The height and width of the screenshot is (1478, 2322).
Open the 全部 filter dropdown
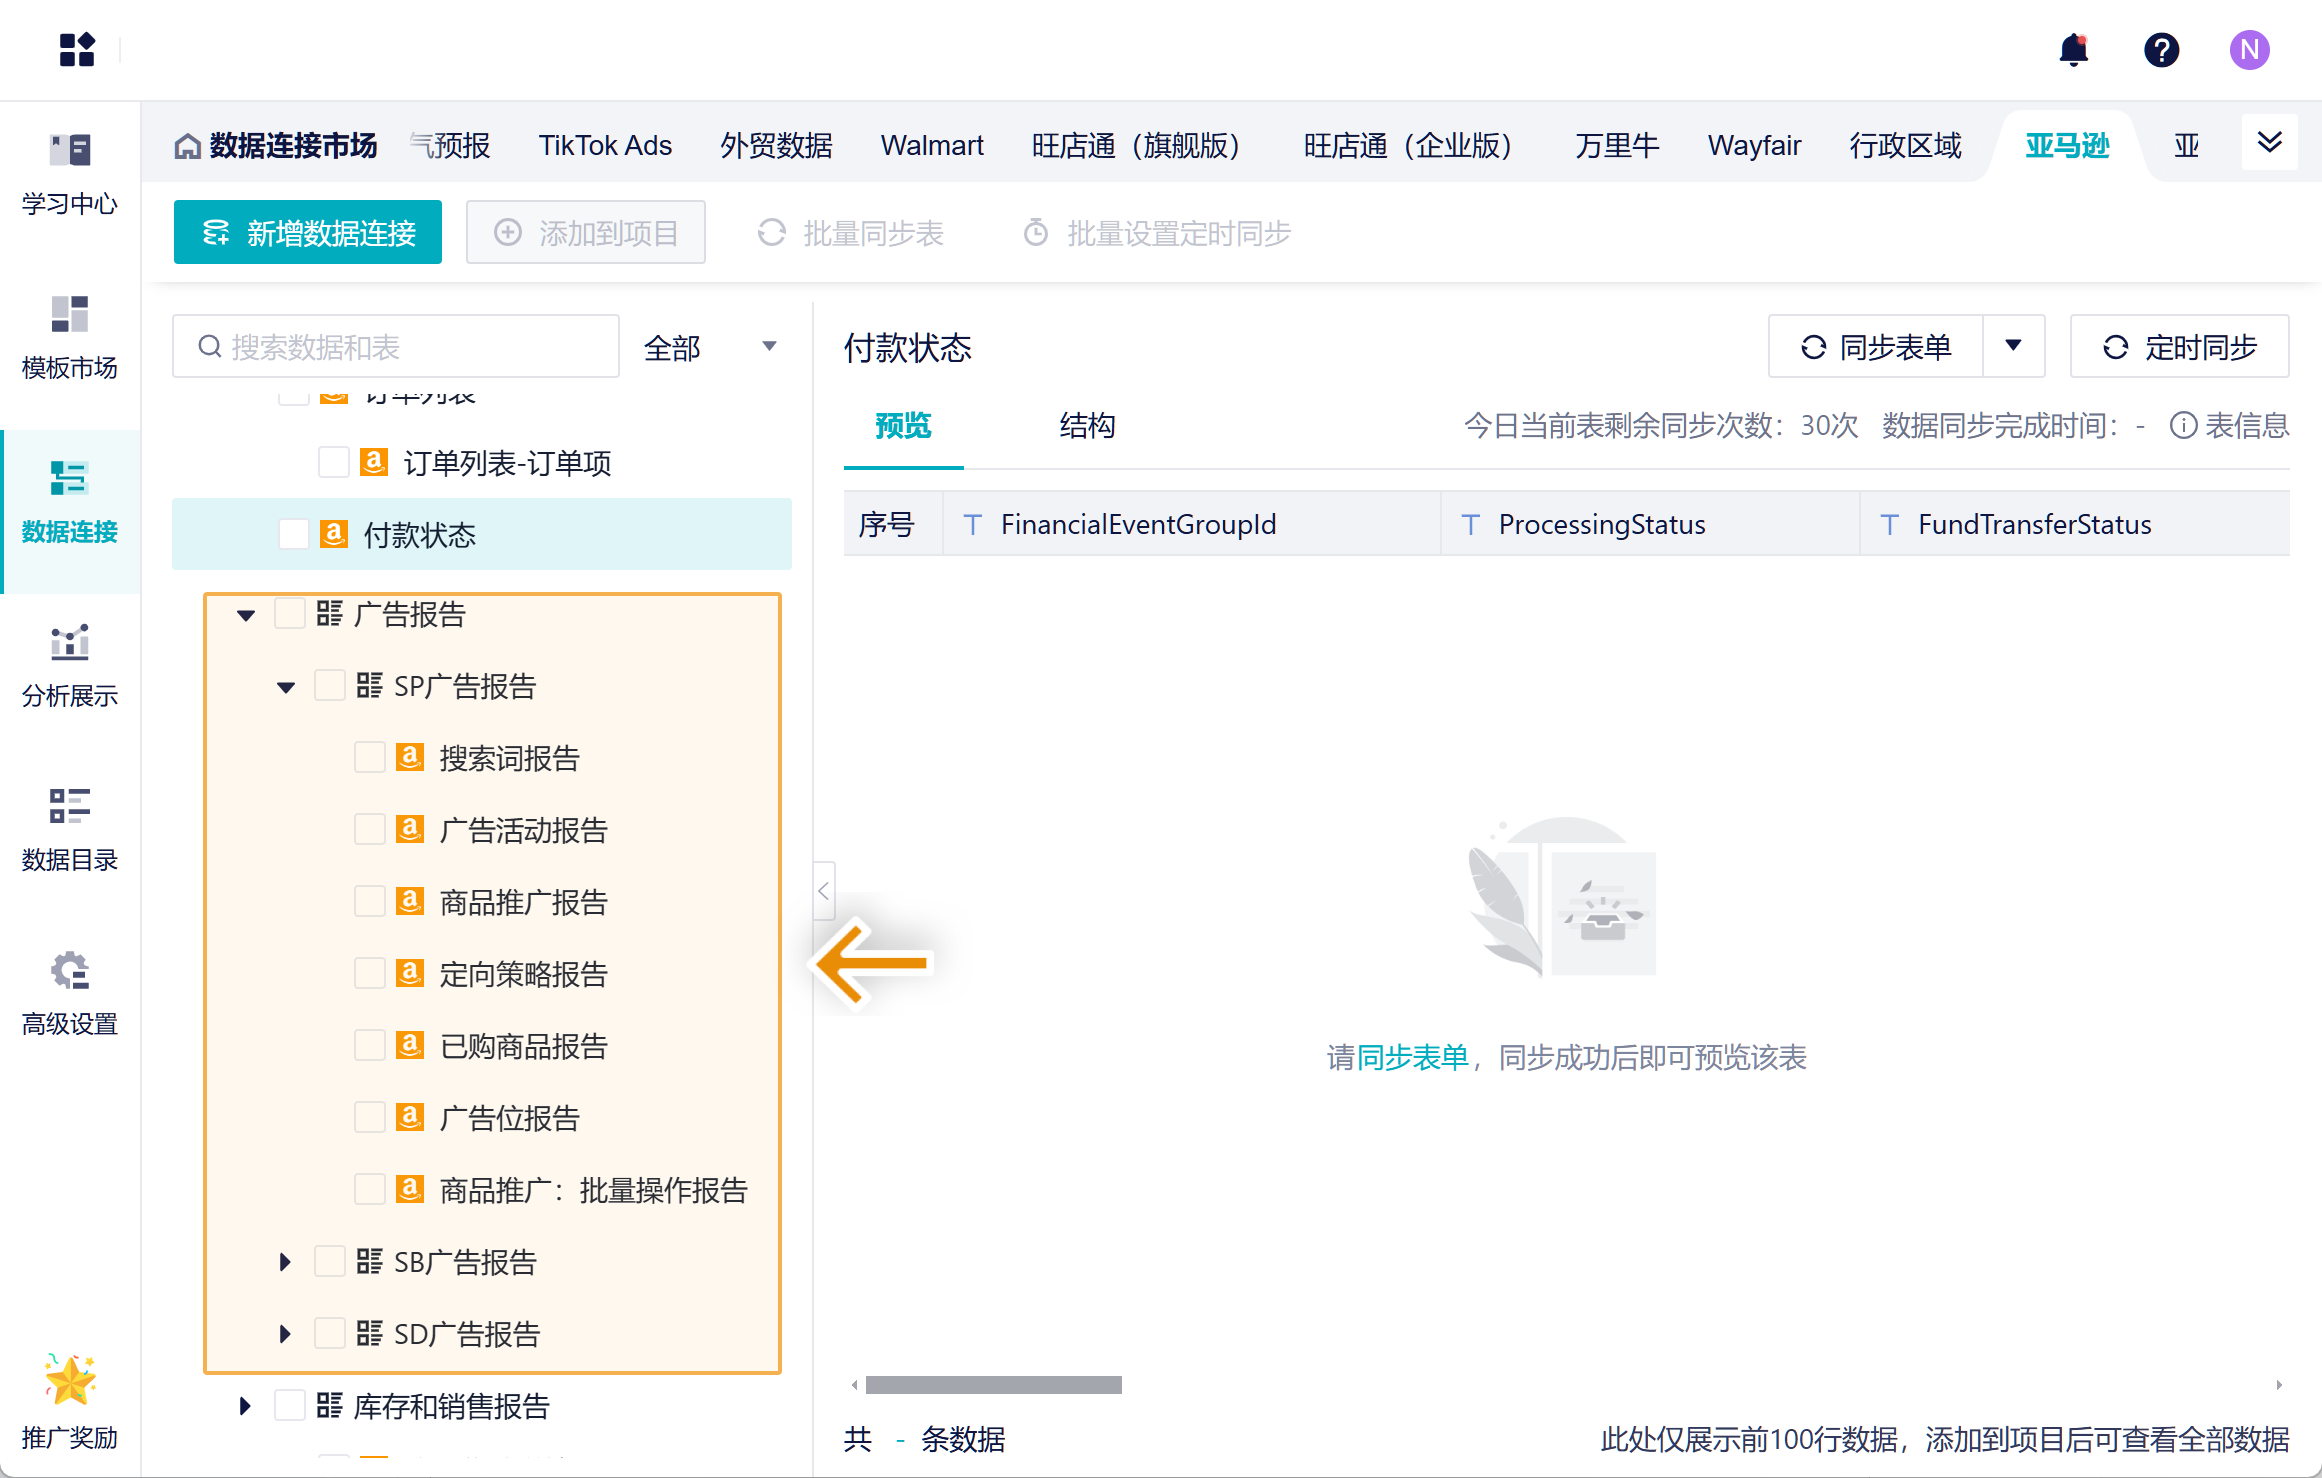(711, 347)
